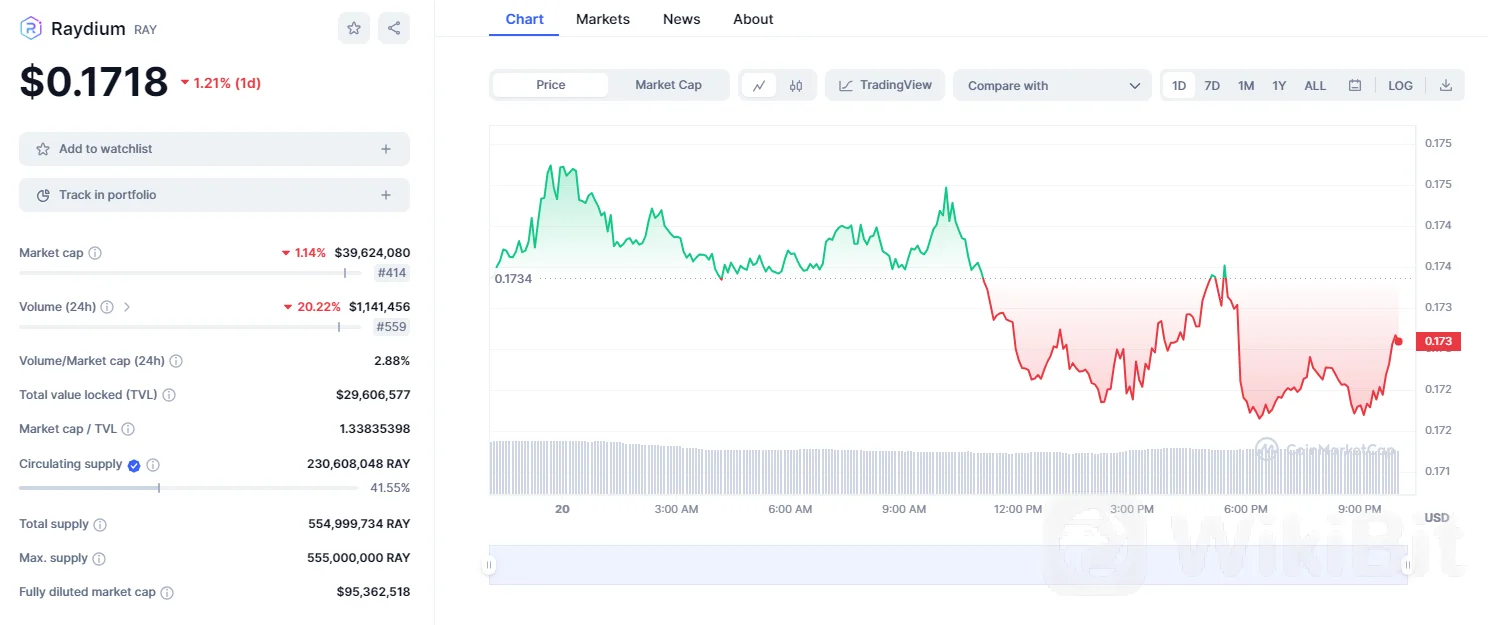Click the plus icon on Add to watchlist
Screen dimensions: 1488x625
[386, 149]
